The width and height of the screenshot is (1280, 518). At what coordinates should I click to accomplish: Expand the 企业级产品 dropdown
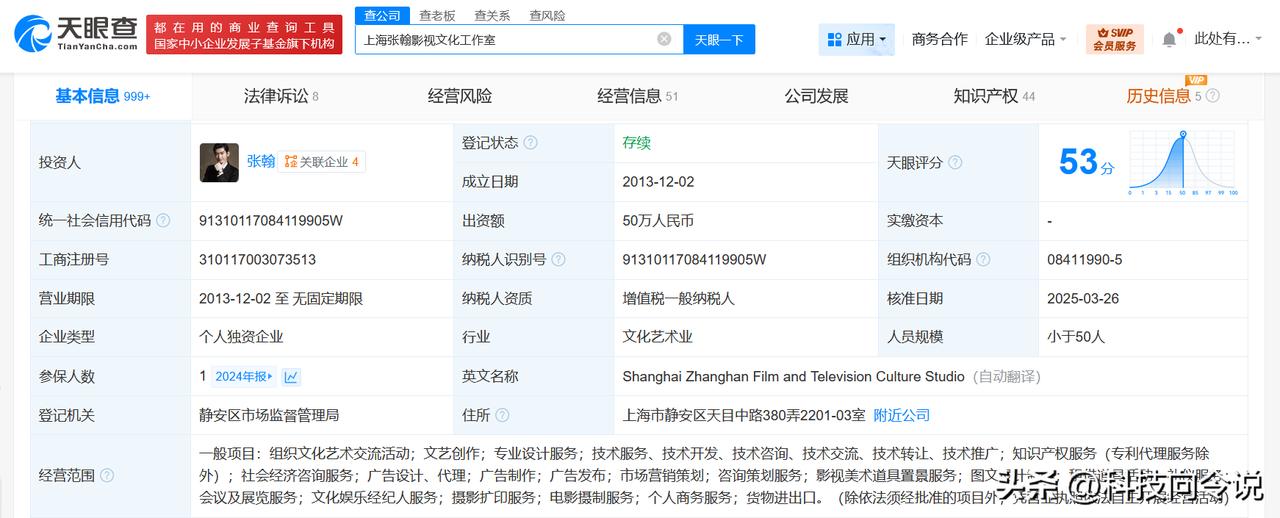point(1025,39)
